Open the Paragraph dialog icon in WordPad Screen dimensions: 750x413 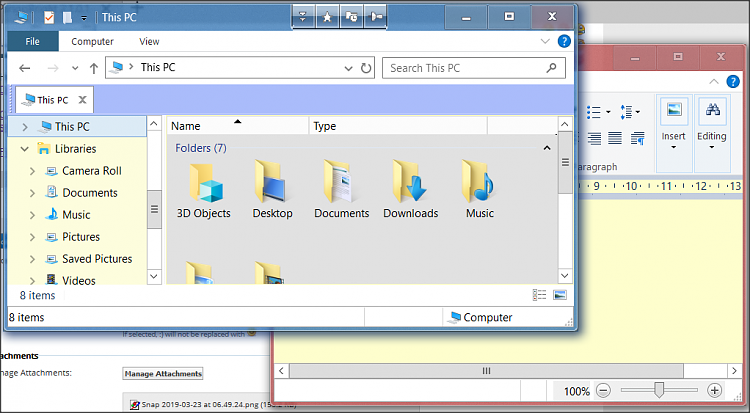tap(638, 138)
